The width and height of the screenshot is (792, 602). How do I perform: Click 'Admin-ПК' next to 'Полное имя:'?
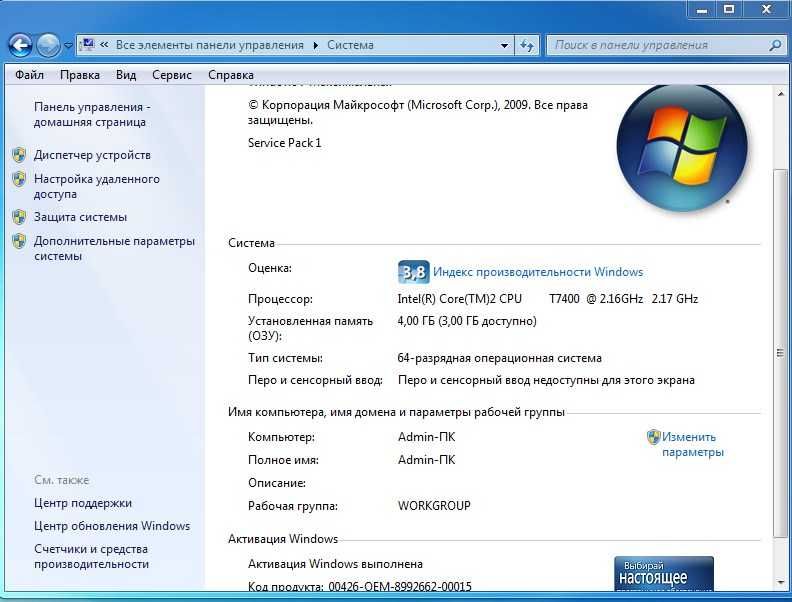pyautogui.click(x=426, y=460)
